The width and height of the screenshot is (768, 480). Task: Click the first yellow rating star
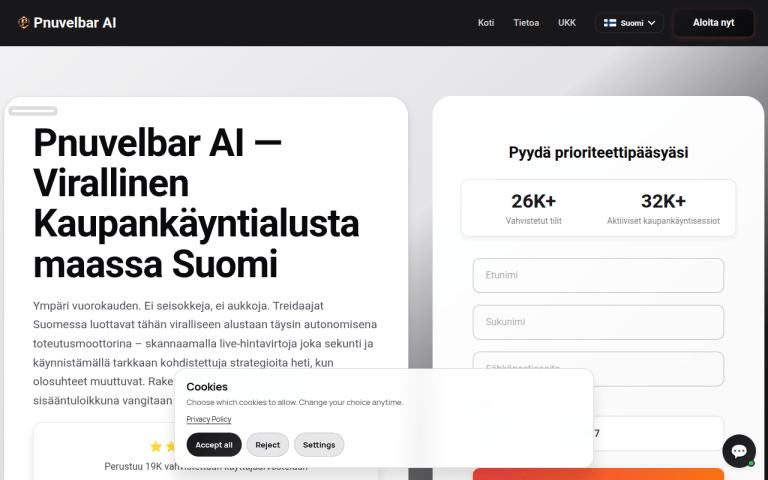[x=156, y=446]
